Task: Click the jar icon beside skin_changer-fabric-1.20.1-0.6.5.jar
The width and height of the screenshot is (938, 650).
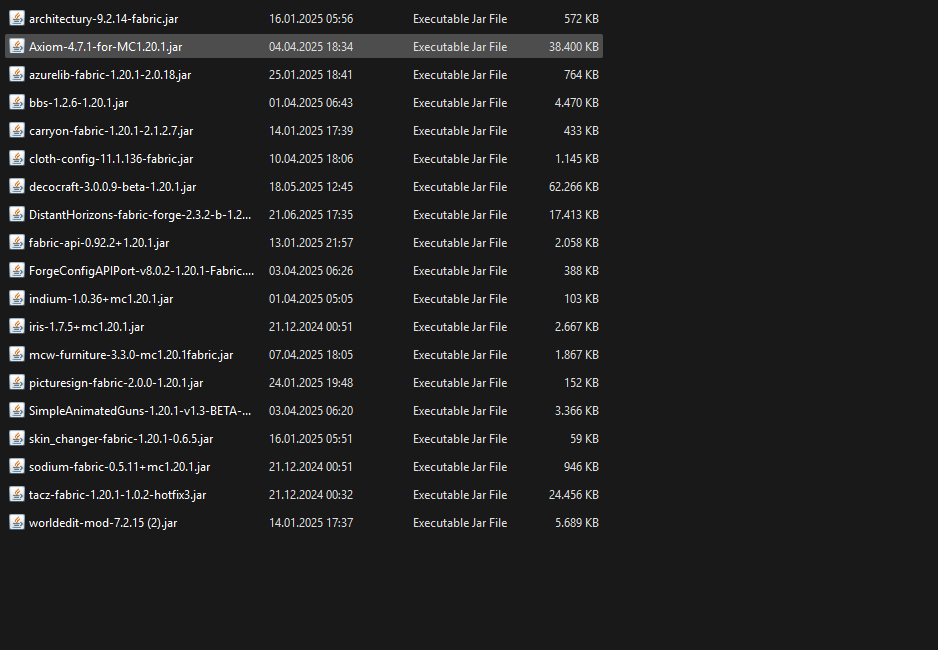Action: (x=17, y=439)
